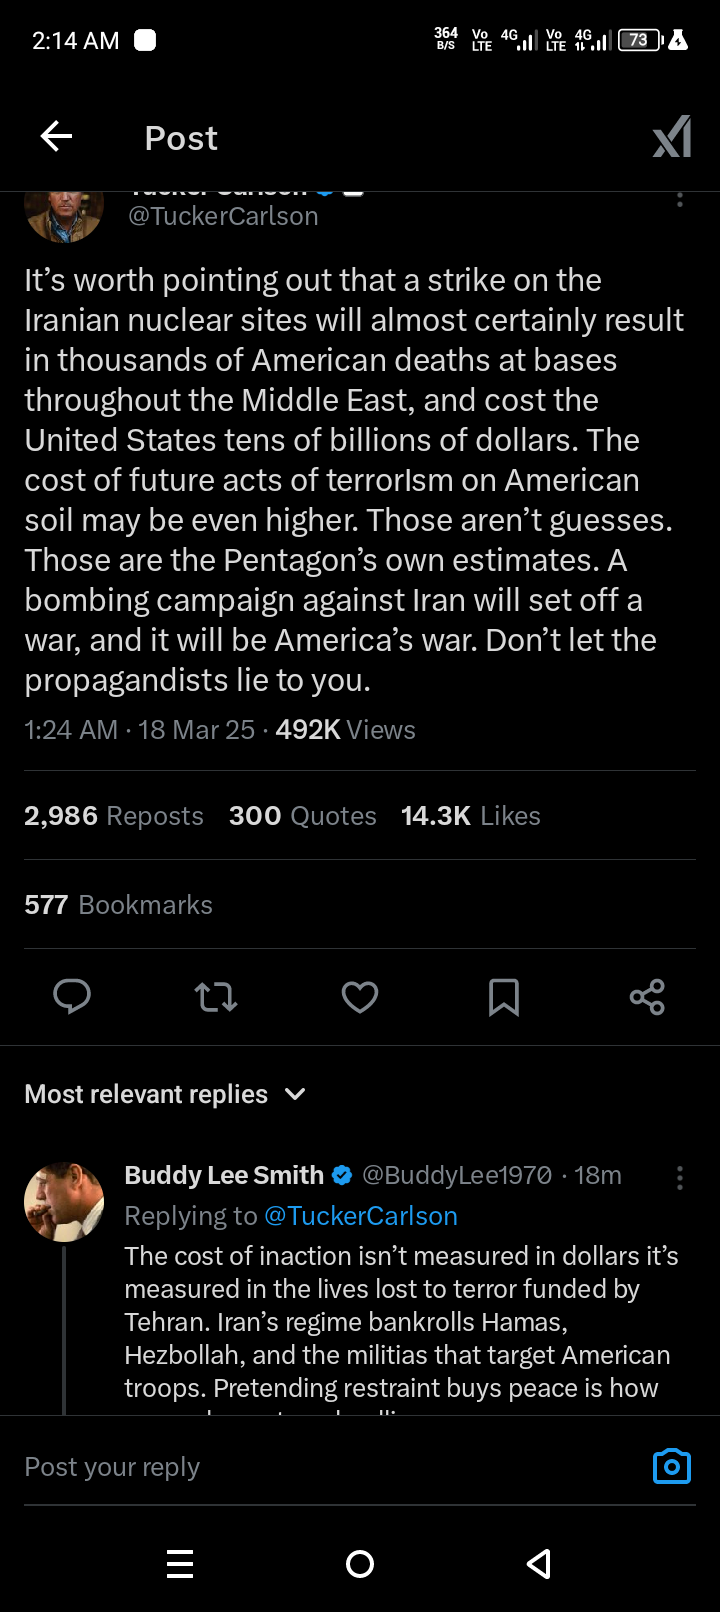Bookmark the post
This screenshot has height=1612, width=720.
point(504,997)
